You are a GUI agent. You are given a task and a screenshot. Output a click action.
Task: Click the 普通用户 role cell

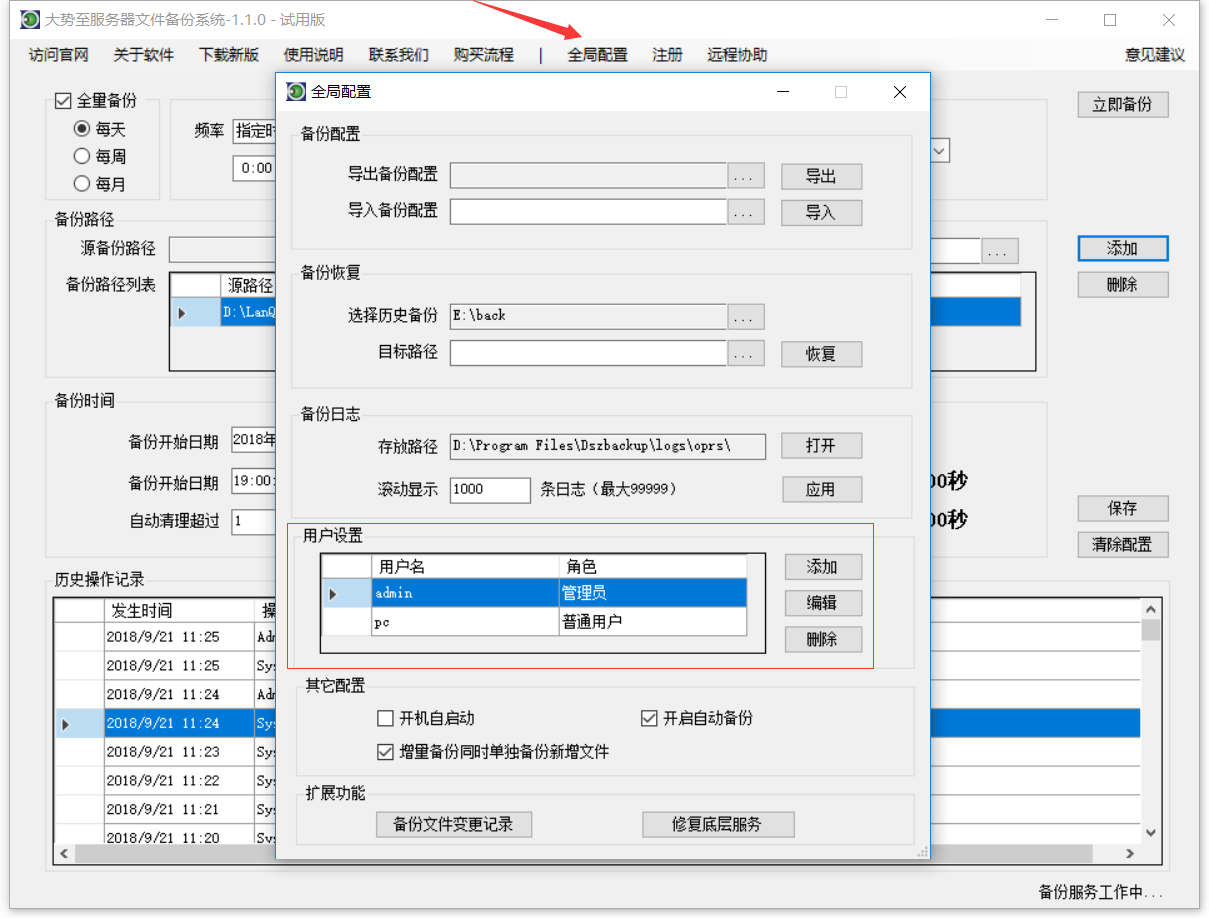click(653, 622)
